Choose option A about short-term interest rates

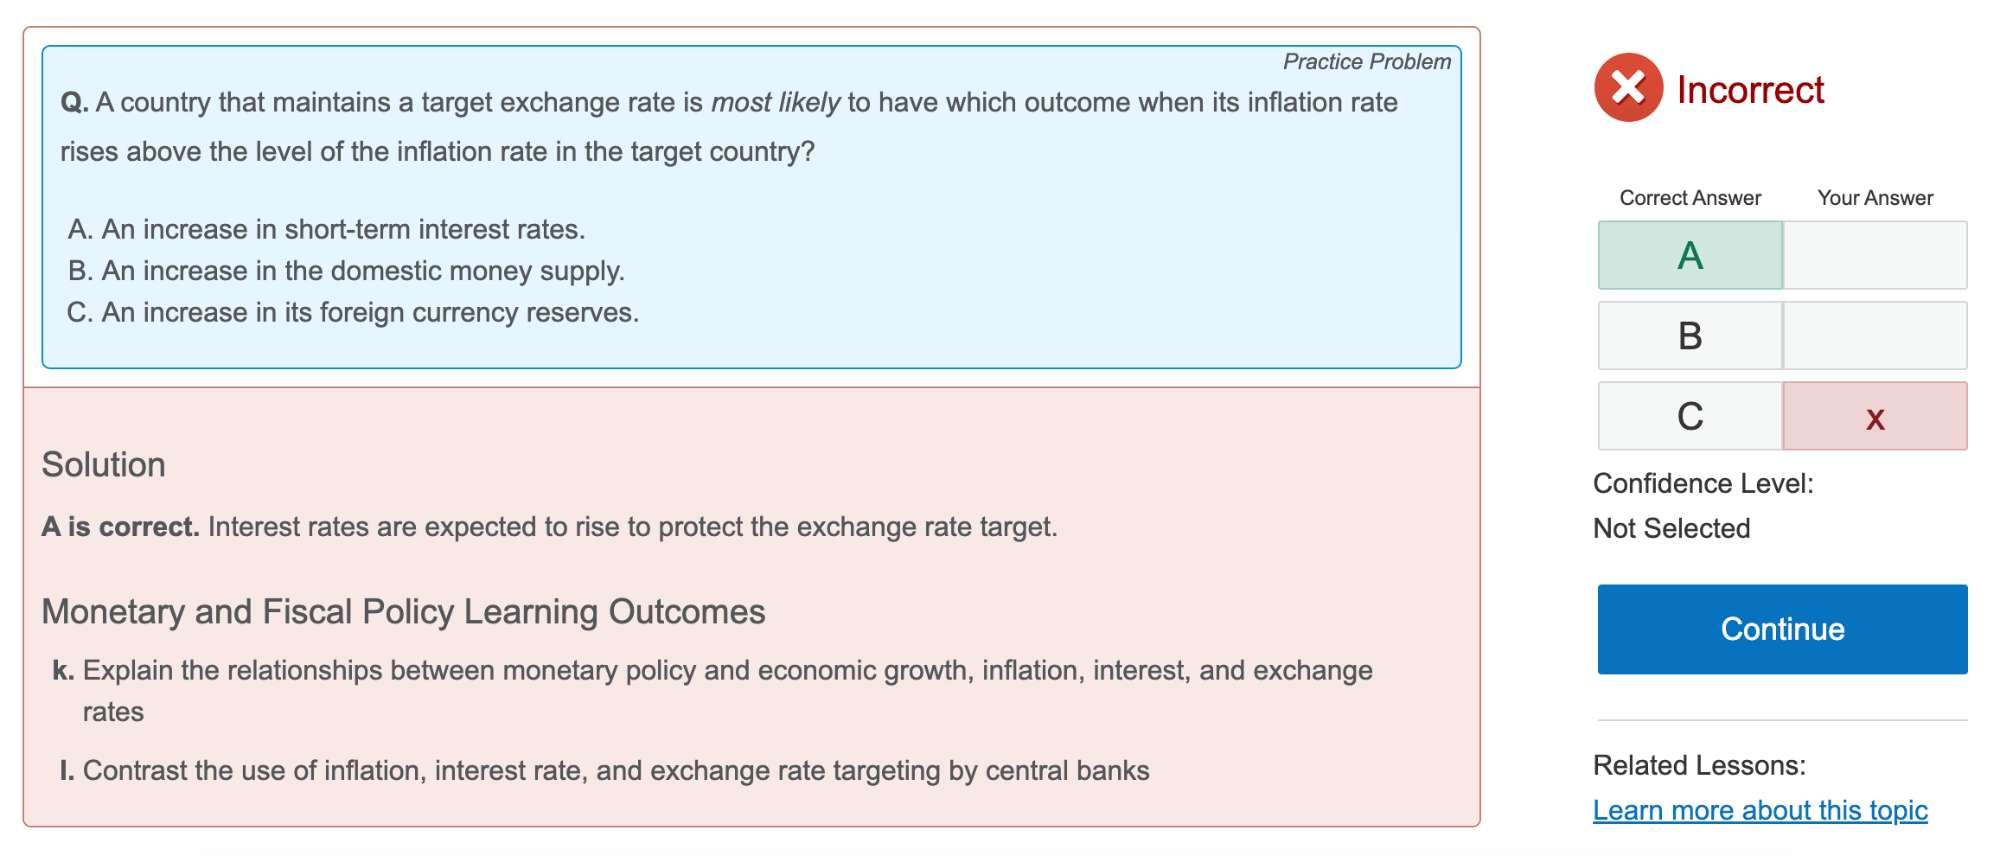pyautogui.click(x=326, y=229)
